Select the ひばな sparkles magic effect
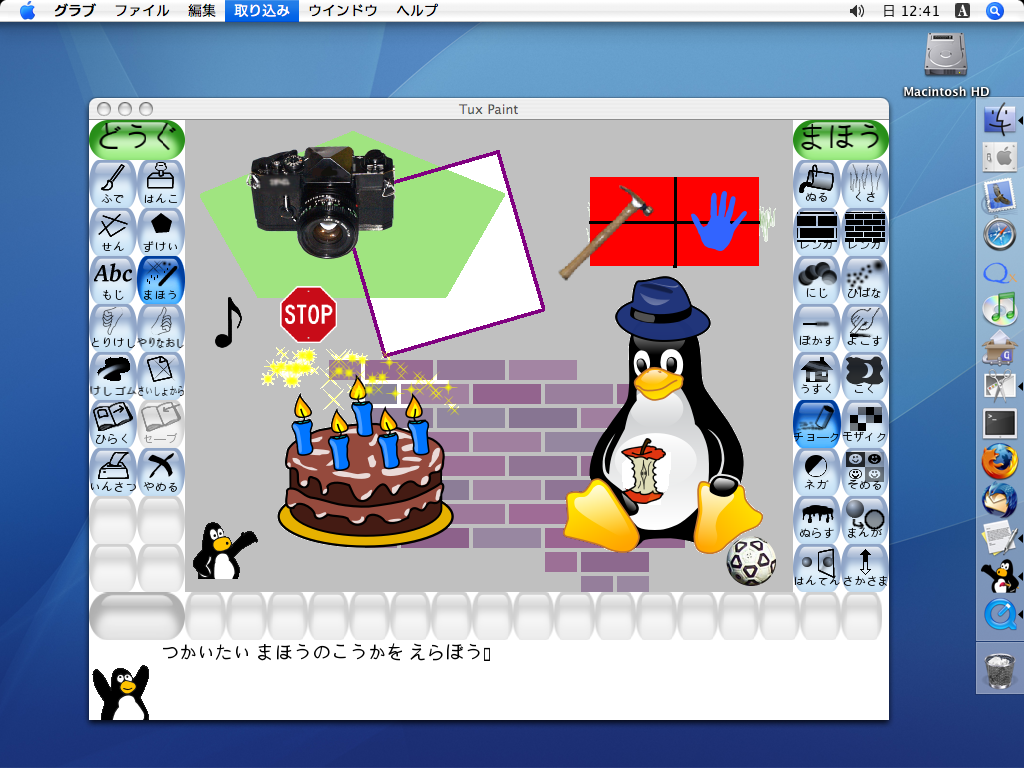Screen dimensions: 1024x768 click(x=865, y=280)
